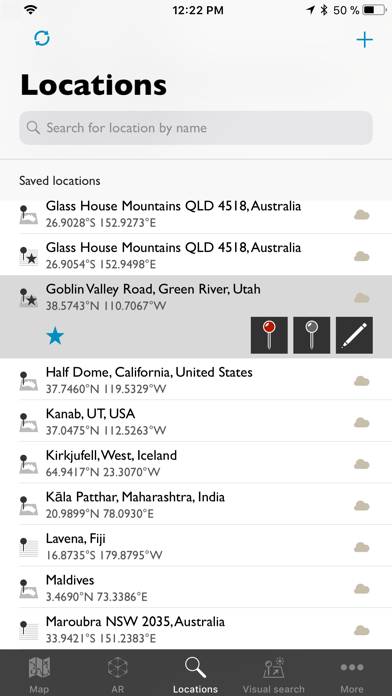Toggle the blue favorite star
Image resolution: width=392 pixels, height=696 pixels.
click(55, 336)
